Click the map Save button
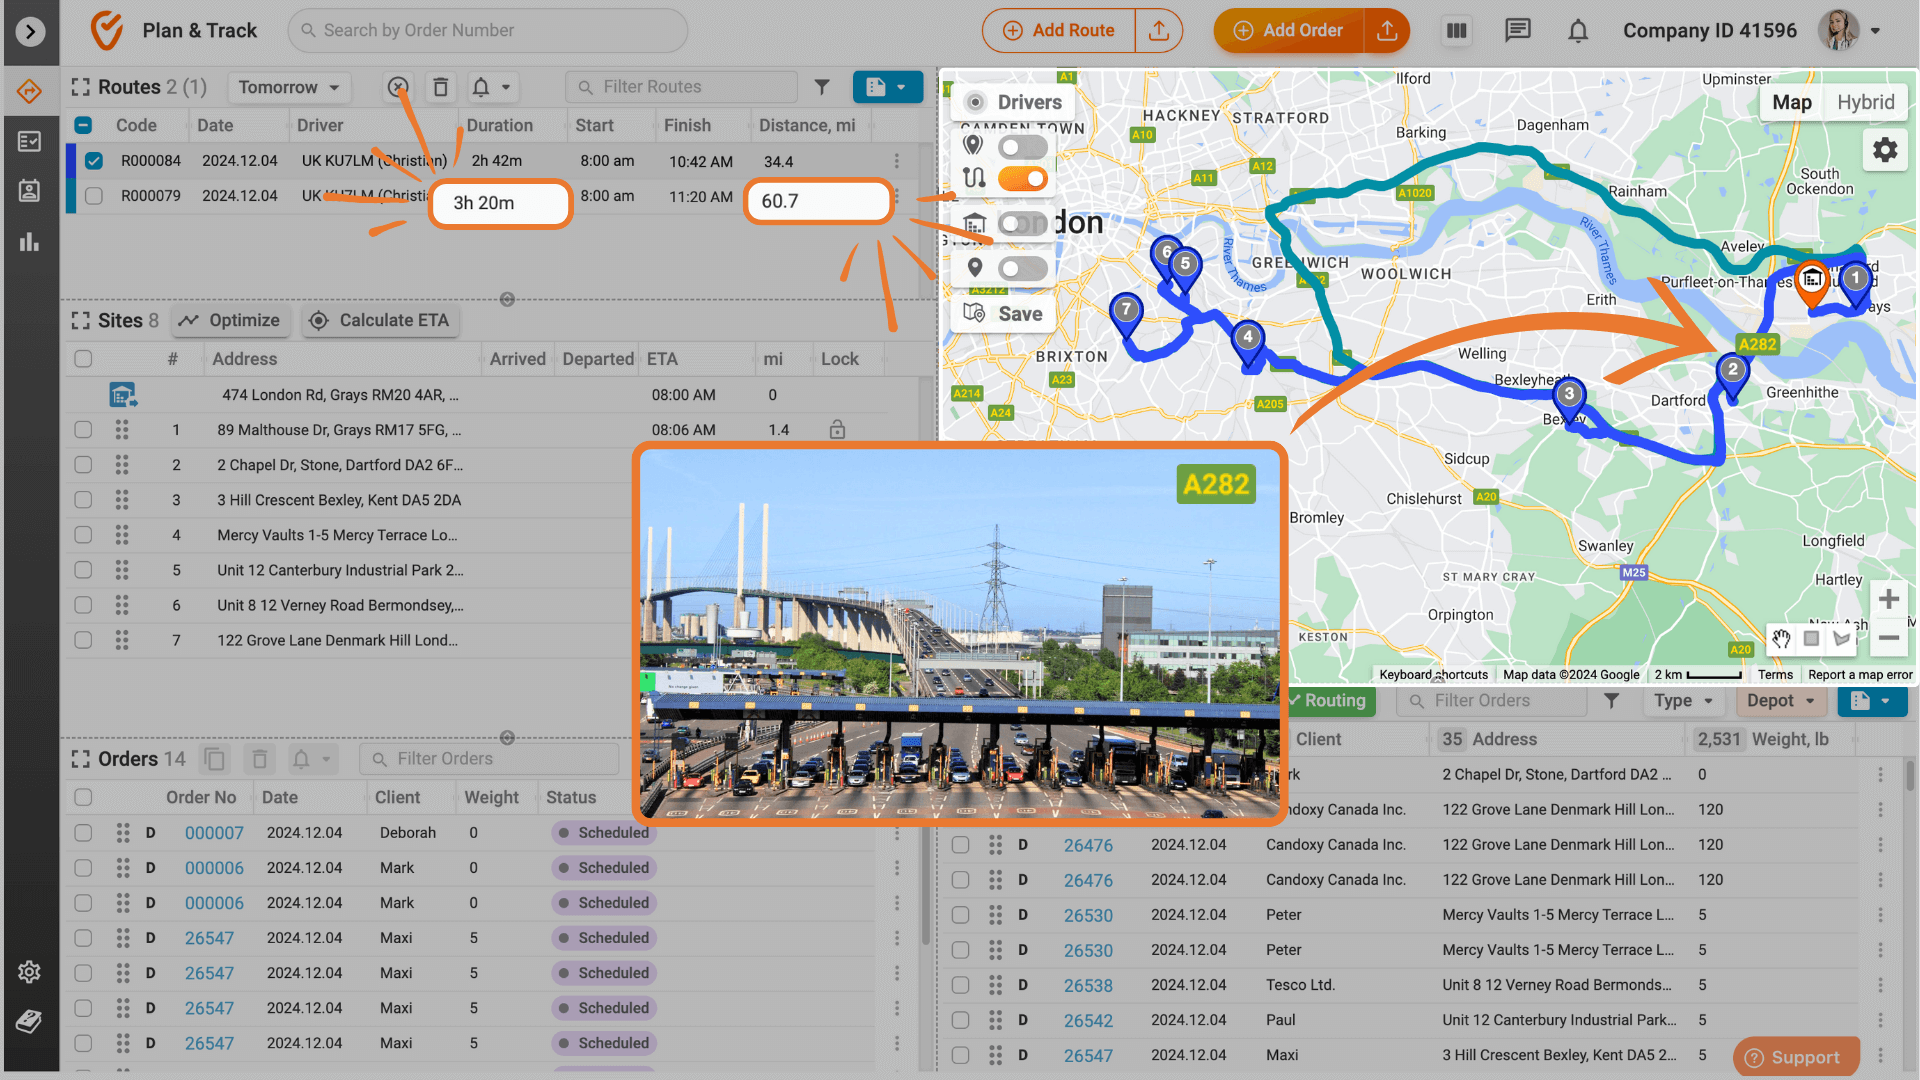This screenshot has width=1920, height=1080. pos(1003,314)
